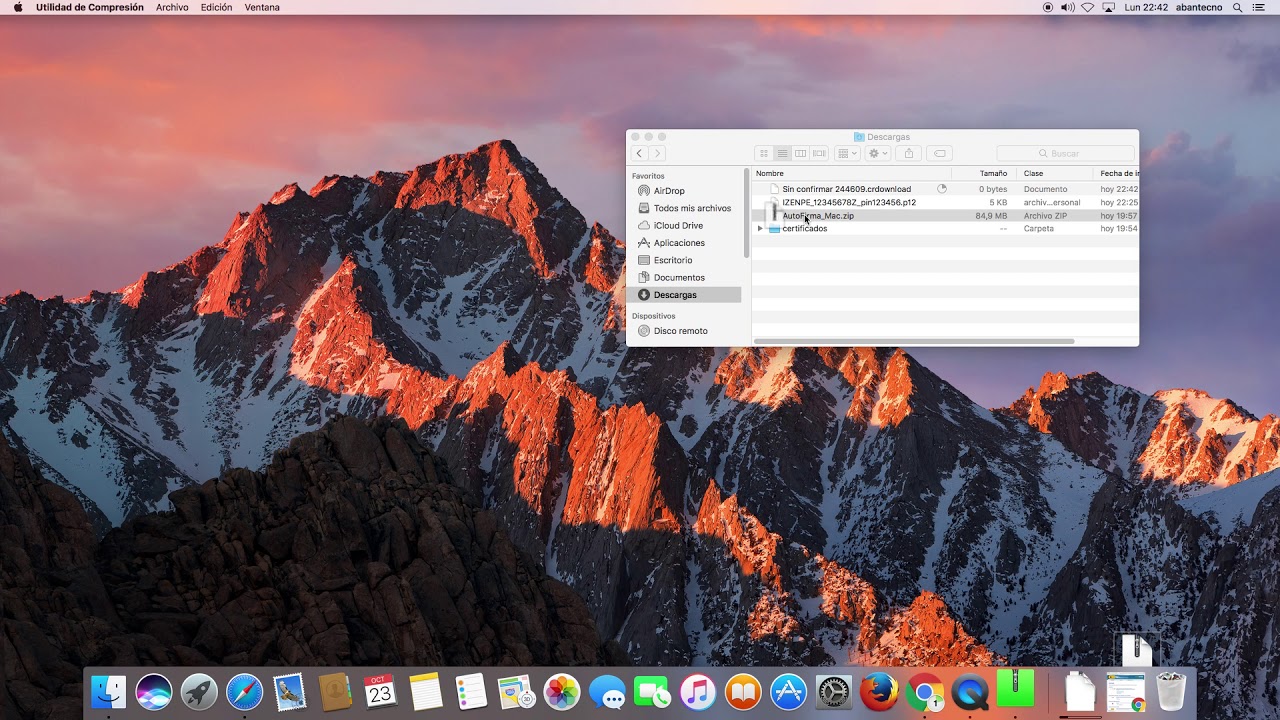The image size is (1280, 720).
Task: Open AirDrop in the Finder sidebar
Action: 668,191
